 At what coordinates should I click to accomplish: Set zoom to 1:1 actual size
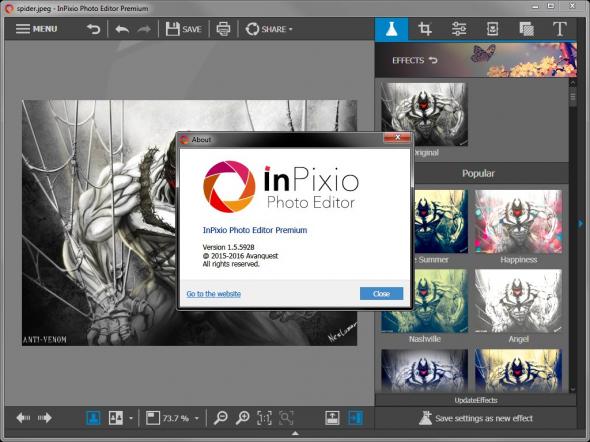coord(264,418)
